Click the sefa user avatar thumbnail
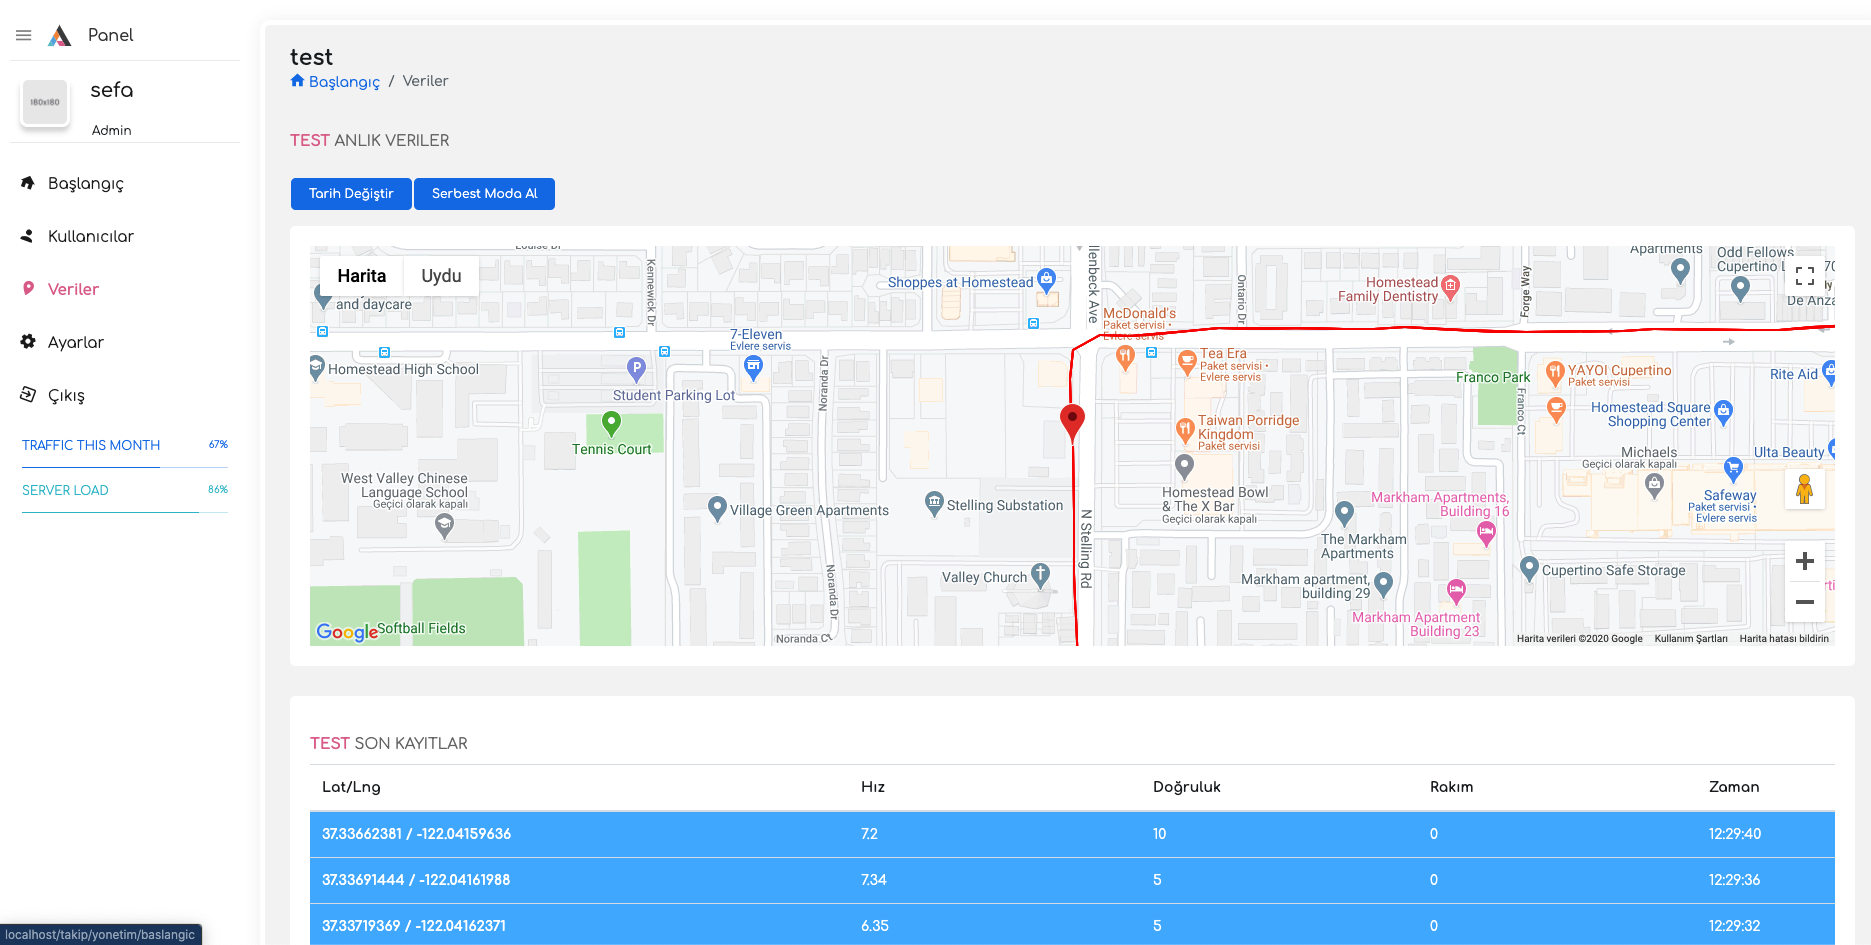 point(45,102)
